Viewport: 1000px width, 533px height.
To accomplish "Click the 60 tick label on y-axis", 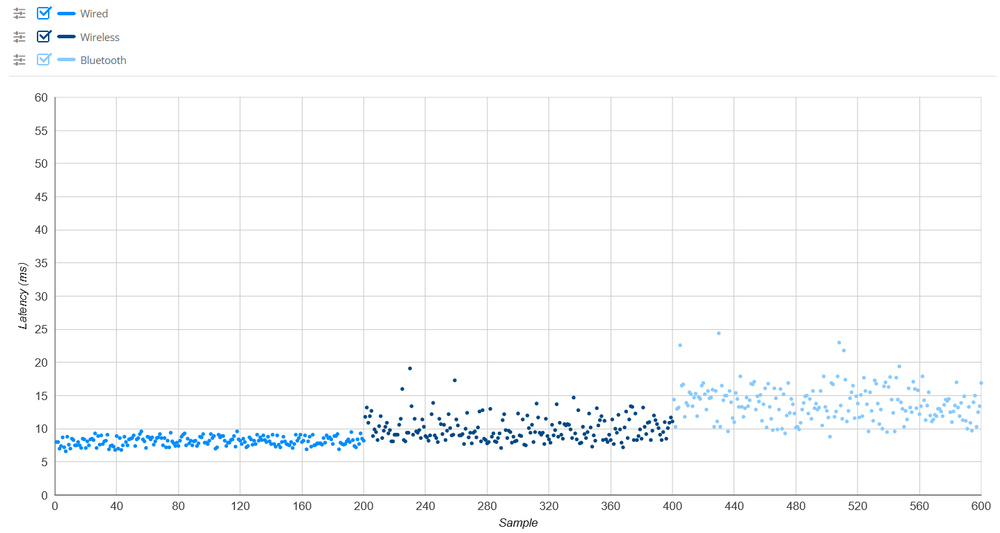I will coord(41,98).
